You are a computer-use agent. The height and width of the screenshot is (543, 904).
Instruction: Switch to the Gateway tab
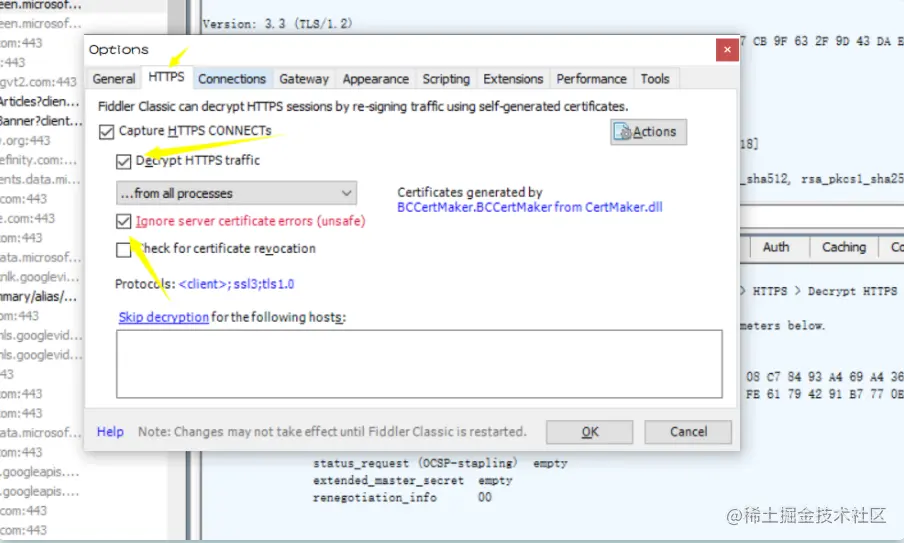click(x=304, y=79)
